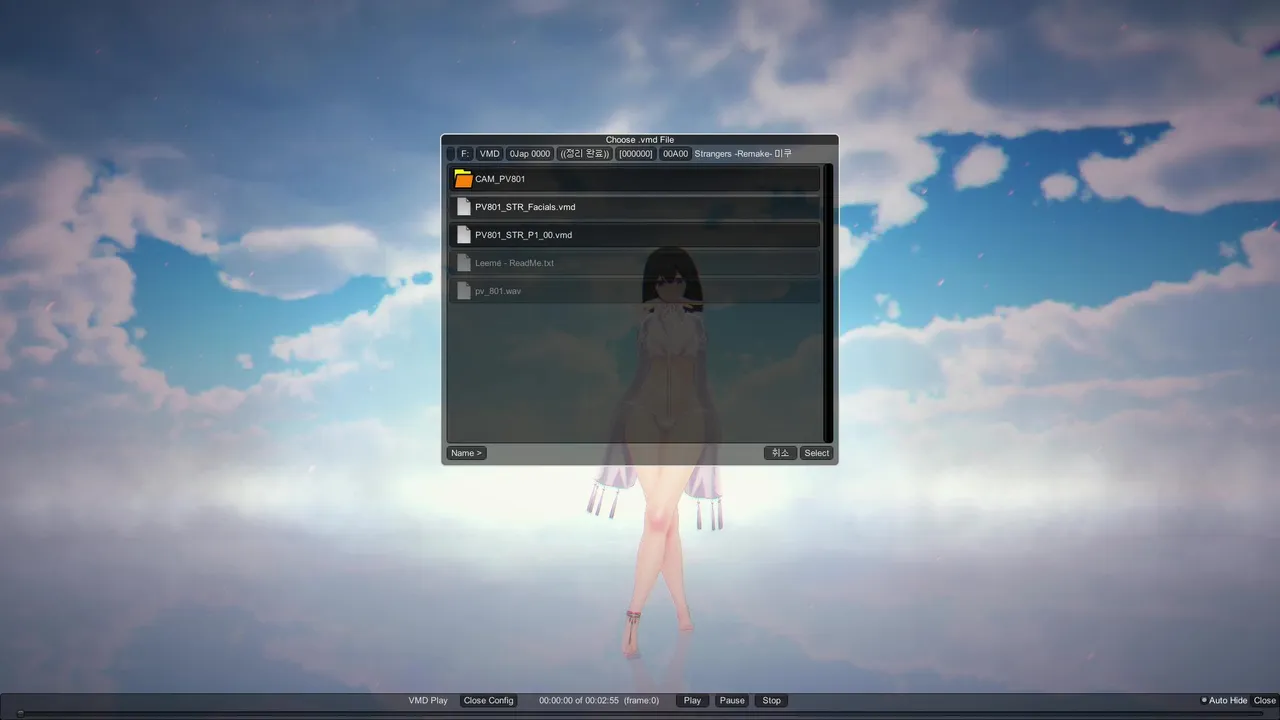The height and width of the screenshot is (720, 1280).
Task: Click the pv_801.wav file name
Action: [498, 291]
